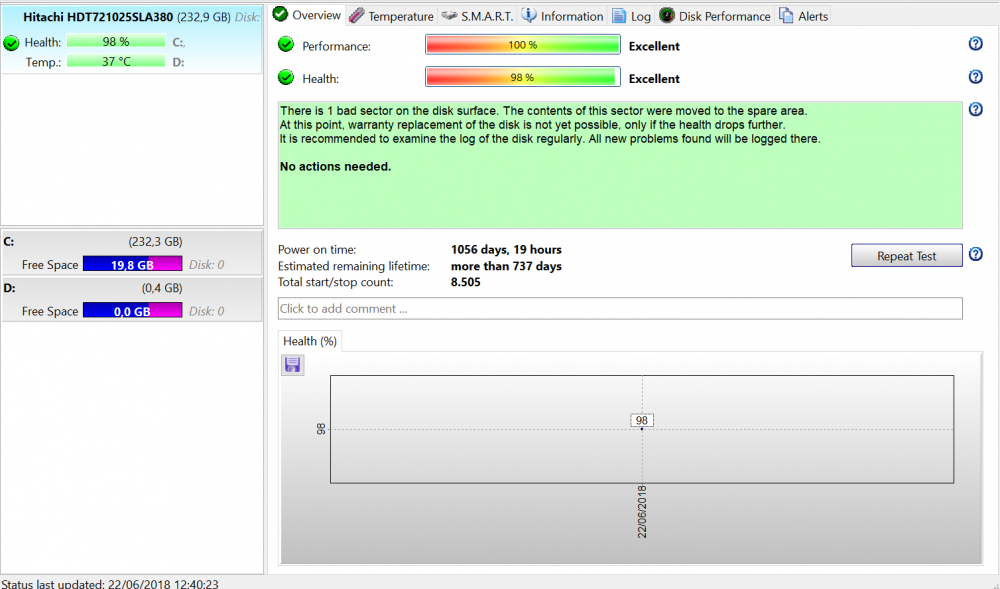This screenshot has height=589, width=1000.
Task: Click the help icon beside Health rating
Action: [x=976, y=77]
